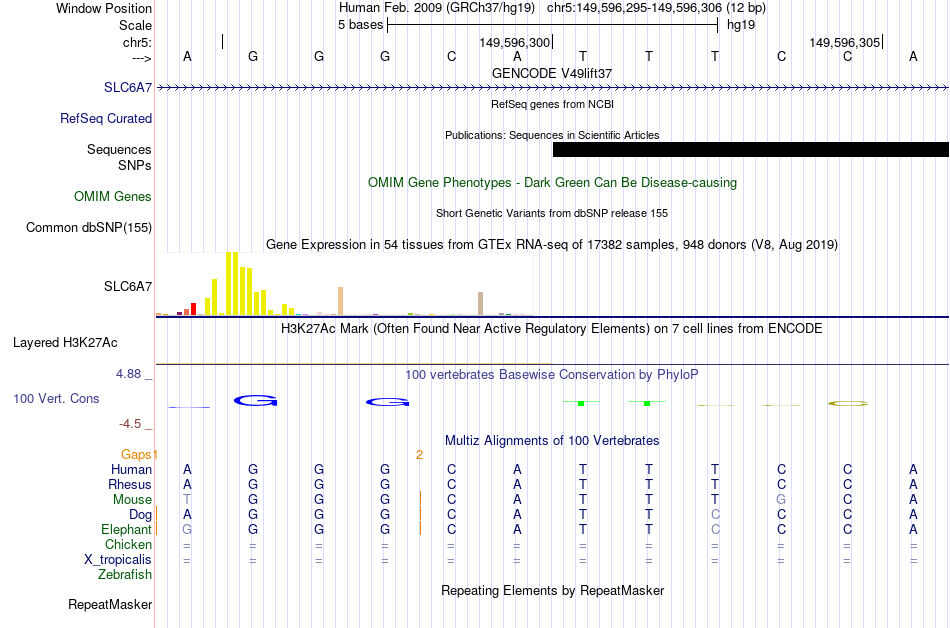
Task: Select the Mouse species row label
Action: point(132,500)
